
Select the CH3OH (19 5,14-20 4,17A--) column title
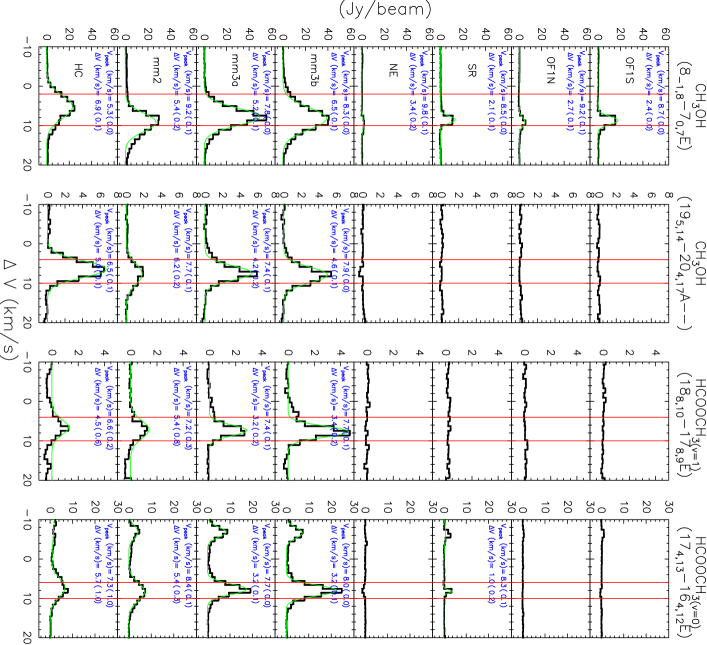pos(692,263)
